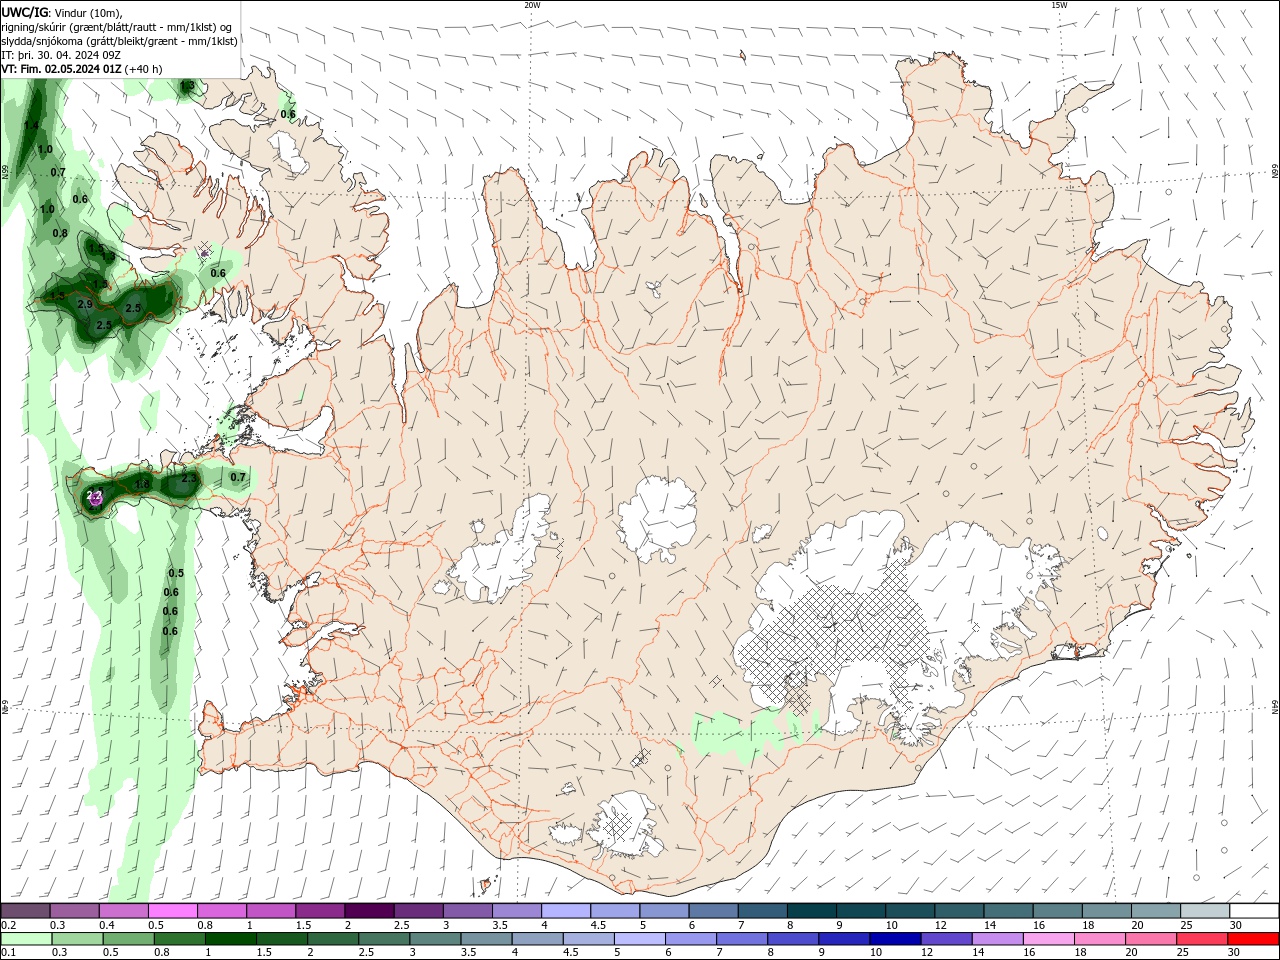
Task: Click the 'rigning/skúrir' legend description line
Action: (118, 26)
